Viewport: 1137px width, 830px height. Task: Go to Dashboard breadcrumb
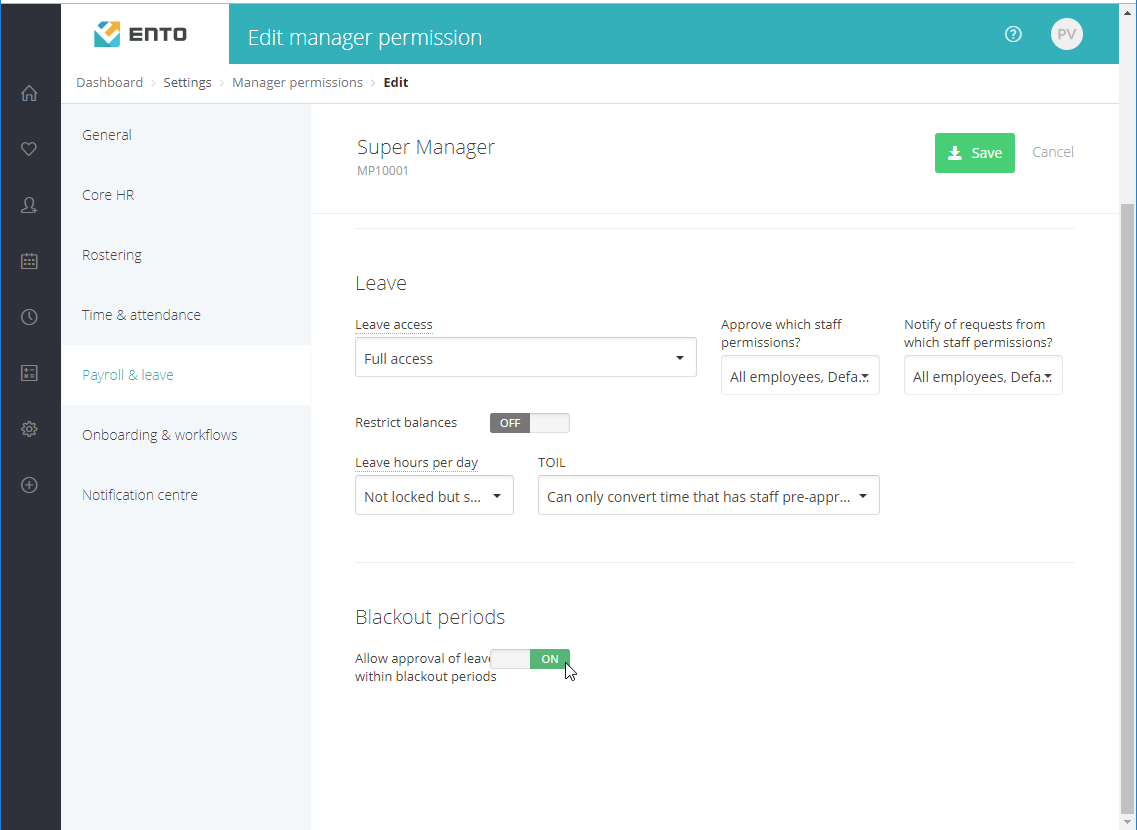coord(109,83)
